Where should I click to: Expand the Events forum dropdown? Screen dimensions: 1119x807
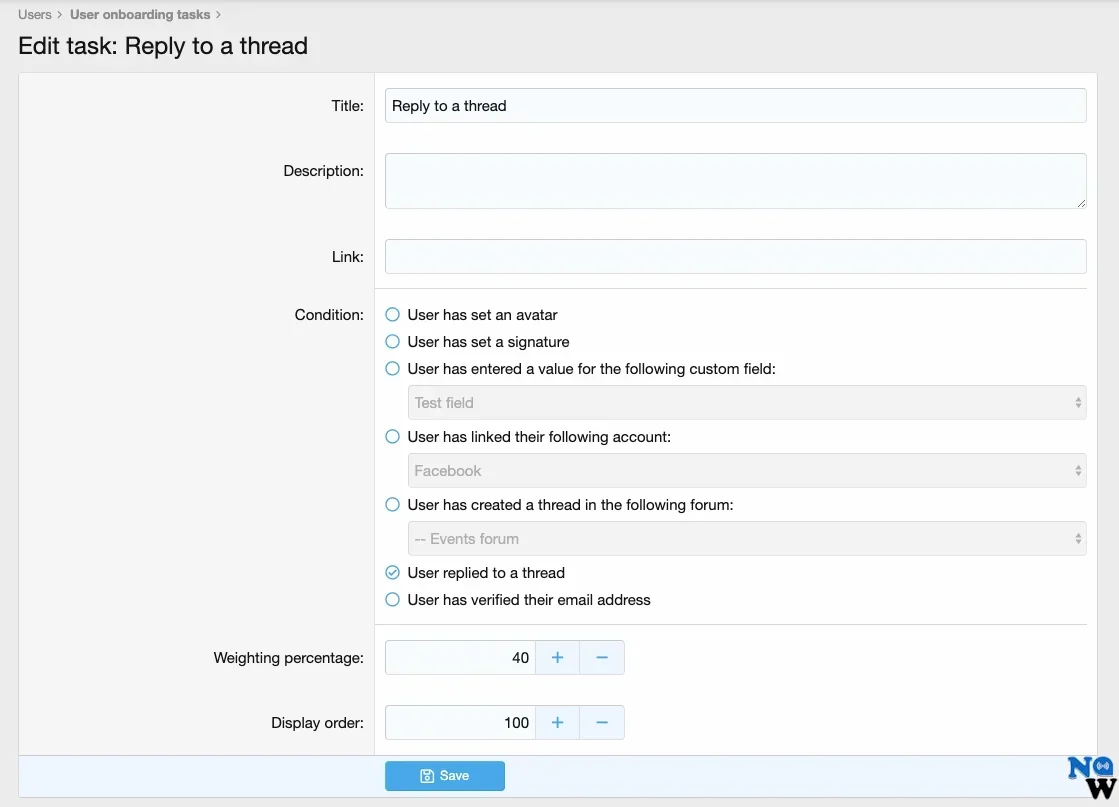tap(746, 539)
